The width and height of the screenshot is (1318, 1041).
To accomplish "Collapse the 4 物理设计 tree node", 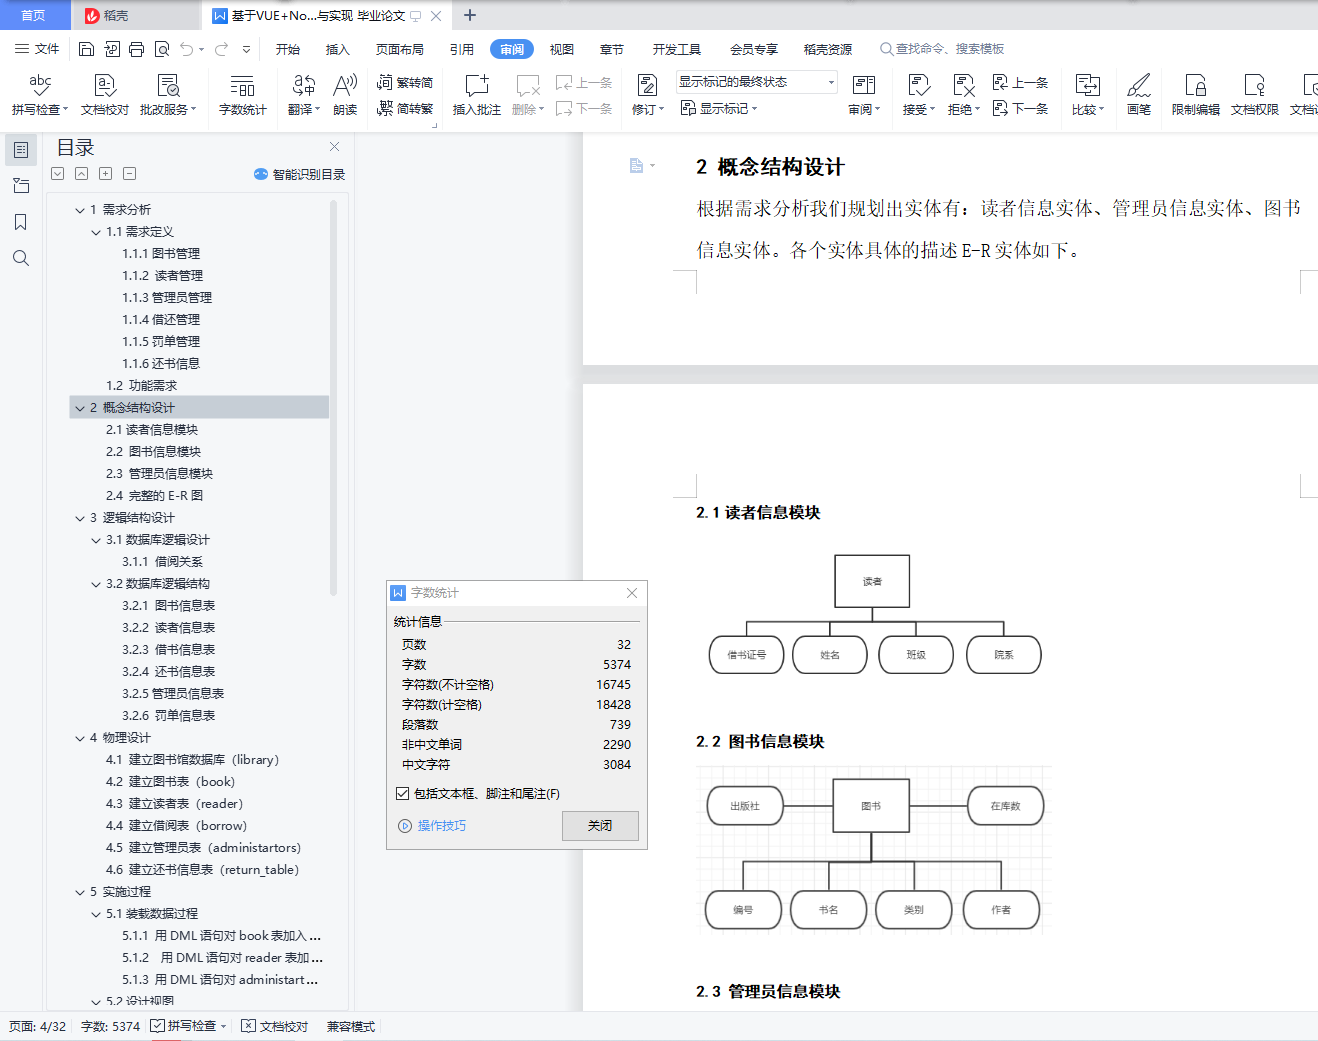I will [80, 738].
